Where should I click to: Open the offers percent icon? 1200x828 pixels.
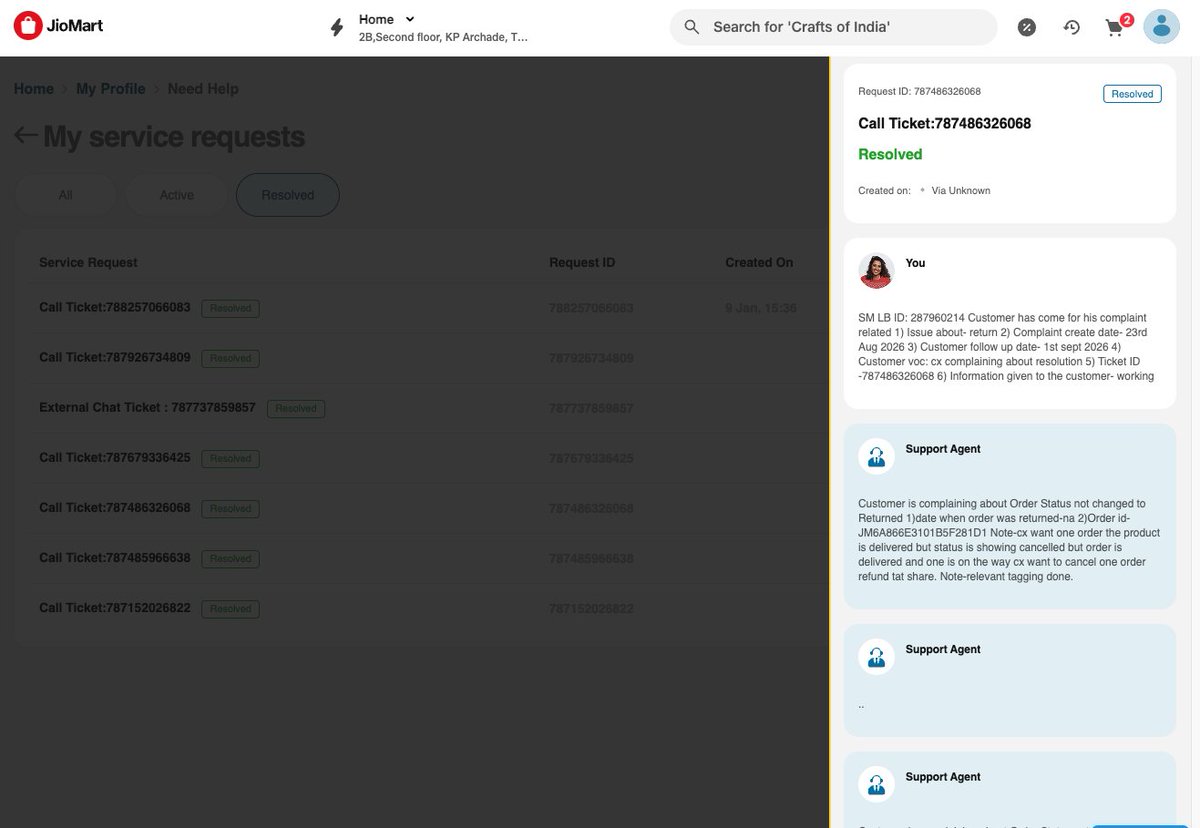click(x=1027, y=27)
